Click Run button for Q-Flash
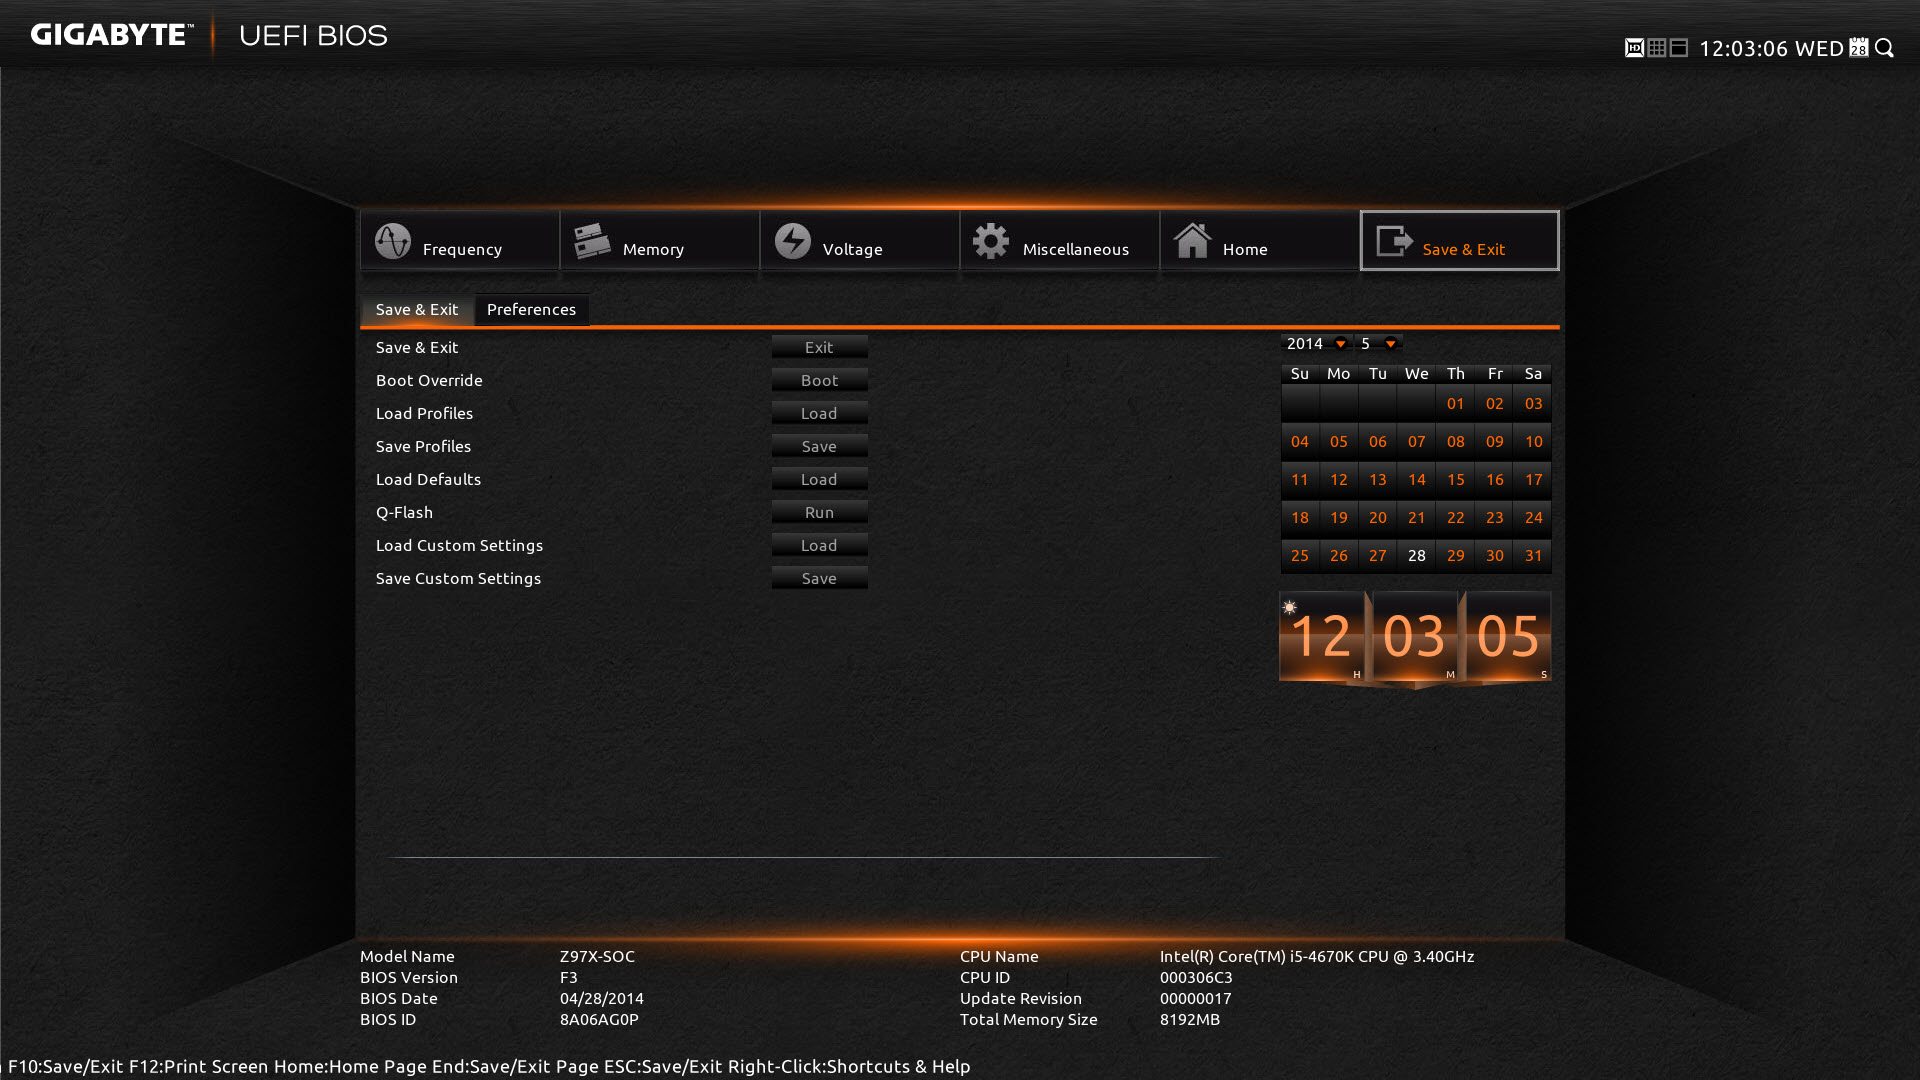 click(x=819, y=512)
